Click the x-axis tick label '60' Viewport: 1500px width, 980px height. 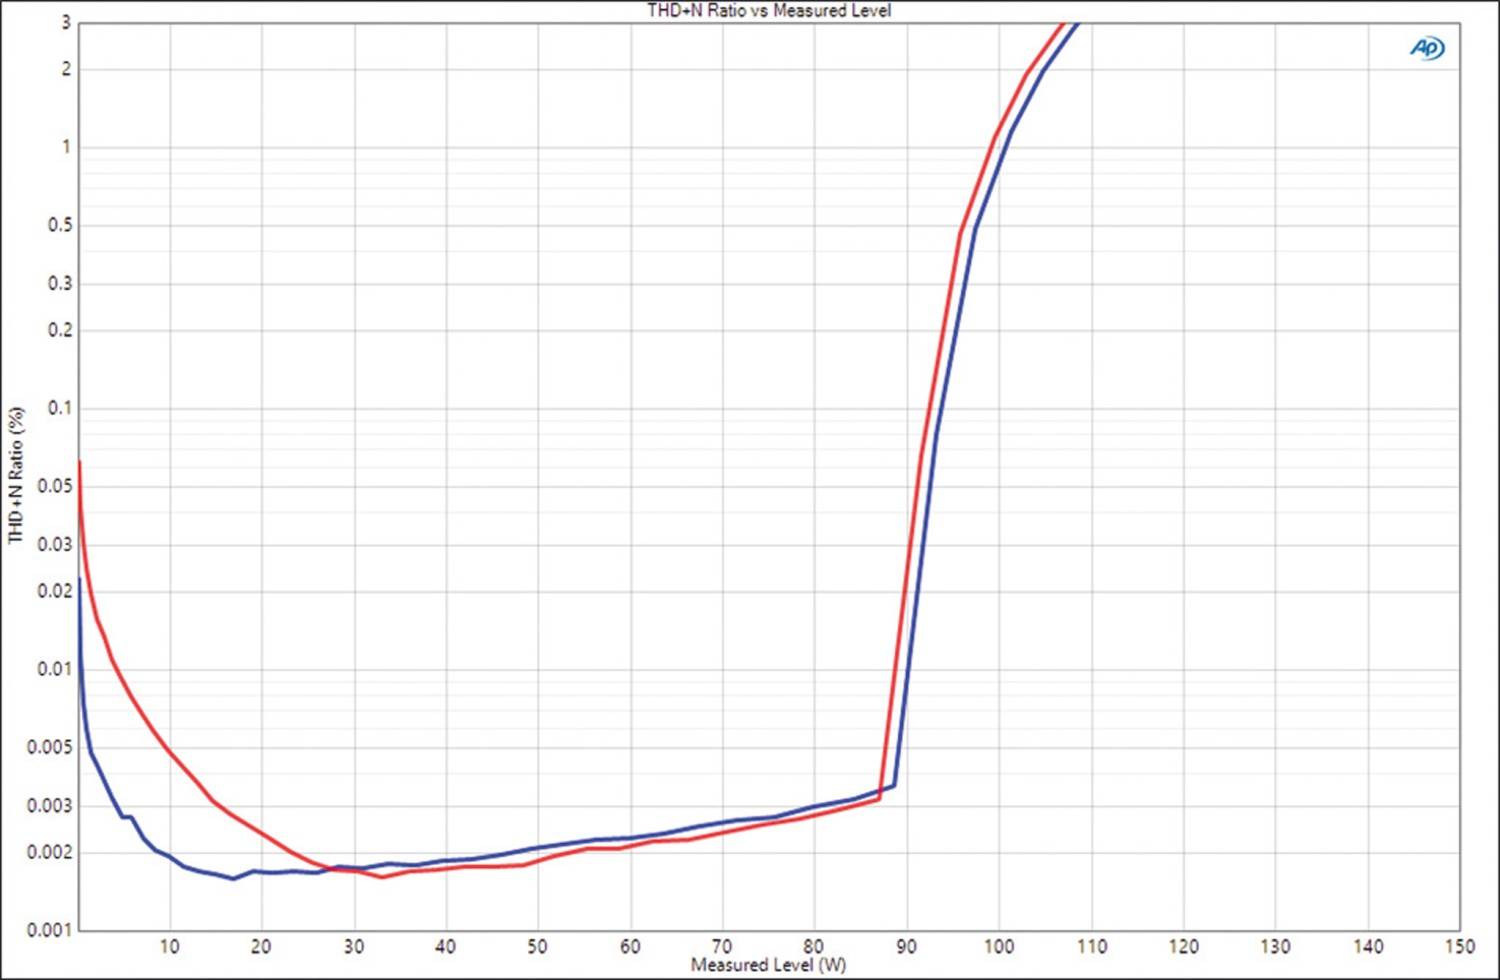630,946
